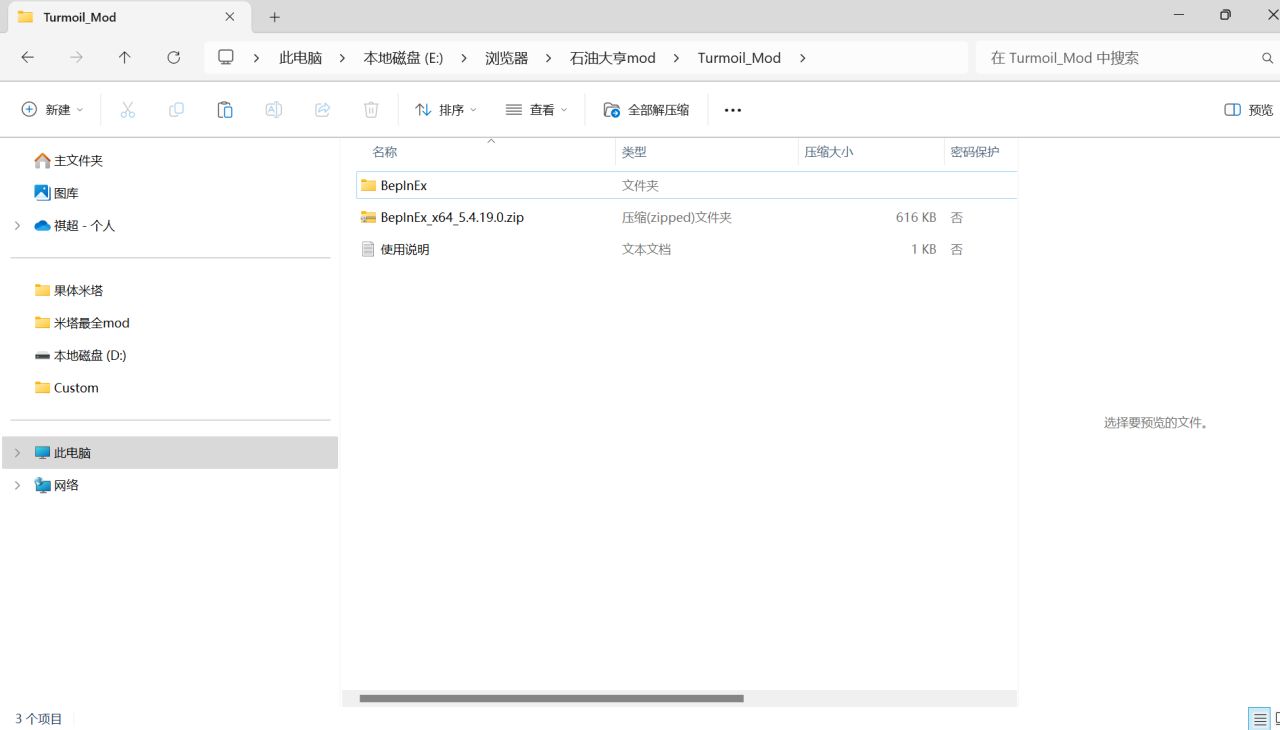
Task: Navigate to 浏览器 breadcrumb
Action: point(506,58)
